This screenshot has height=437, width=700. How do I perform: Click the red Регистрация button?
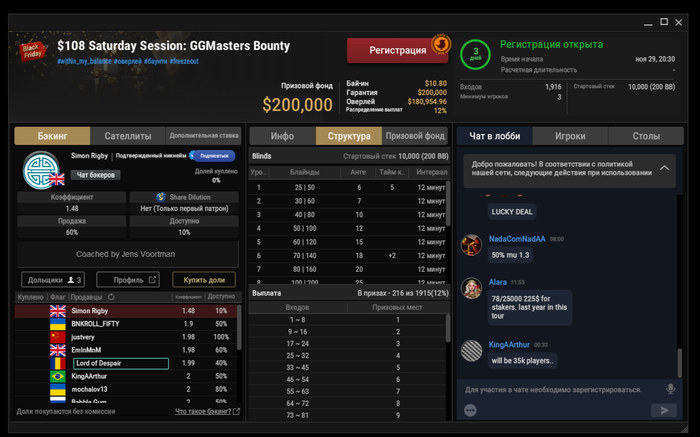click(397, 50)
